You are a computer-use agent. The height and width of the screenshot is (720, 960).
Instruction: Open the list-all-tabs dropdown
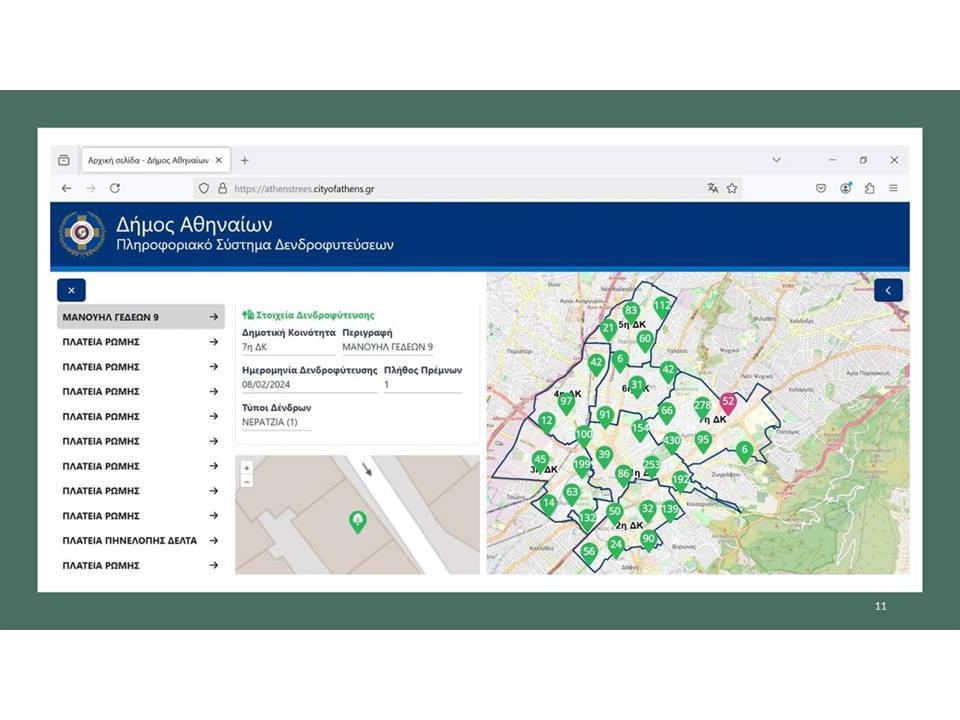(x=776, y=160)
